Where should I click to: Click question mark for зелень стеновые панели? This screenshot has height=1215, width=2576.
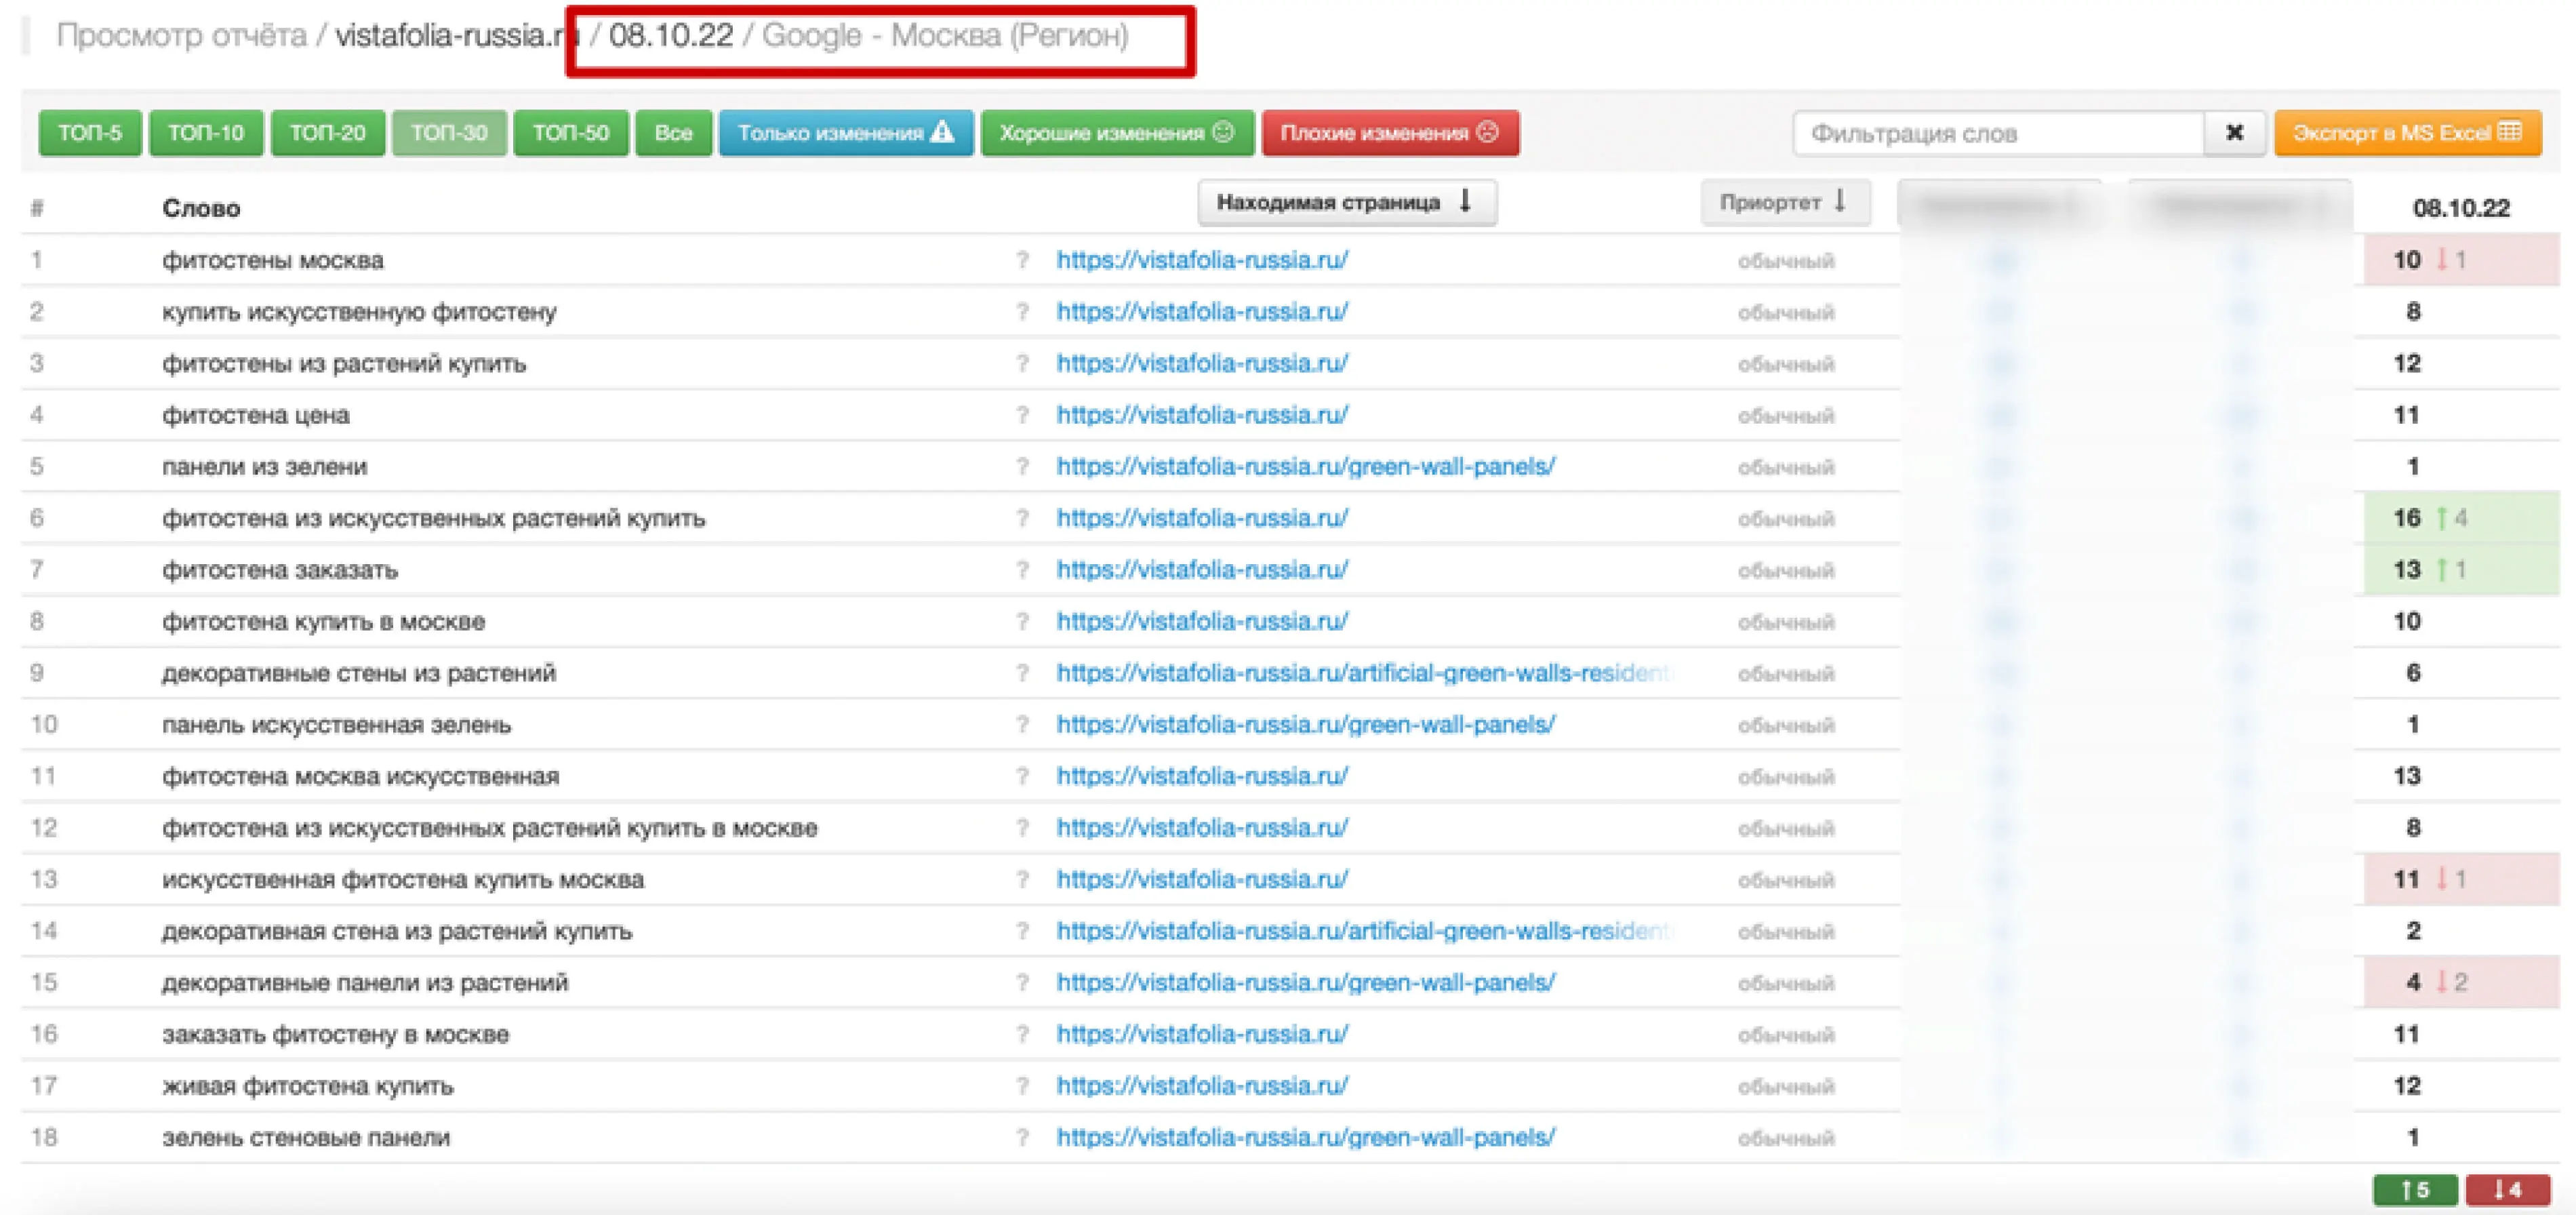1022,1138
